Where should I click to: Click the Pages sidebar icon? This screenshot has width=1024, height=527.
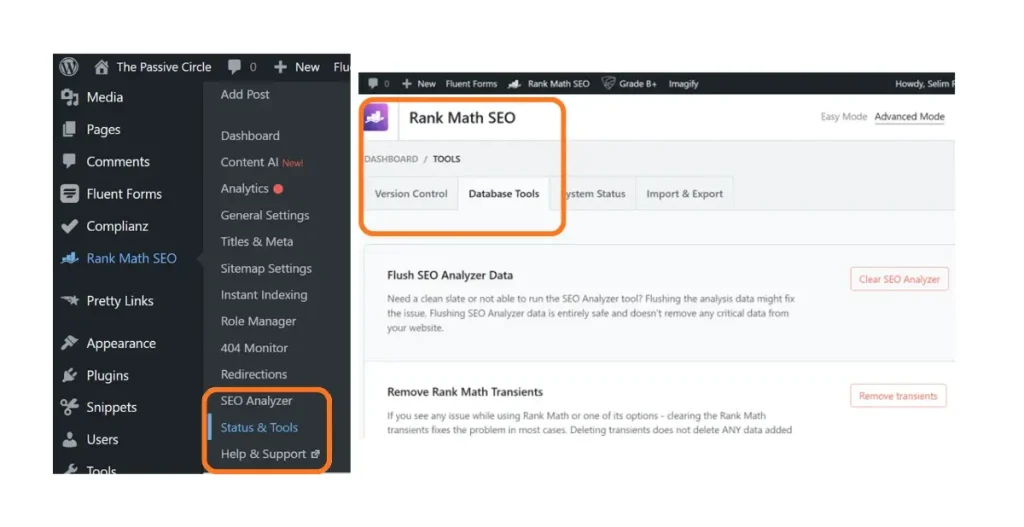pyautogui.click(x=69, y=129)
